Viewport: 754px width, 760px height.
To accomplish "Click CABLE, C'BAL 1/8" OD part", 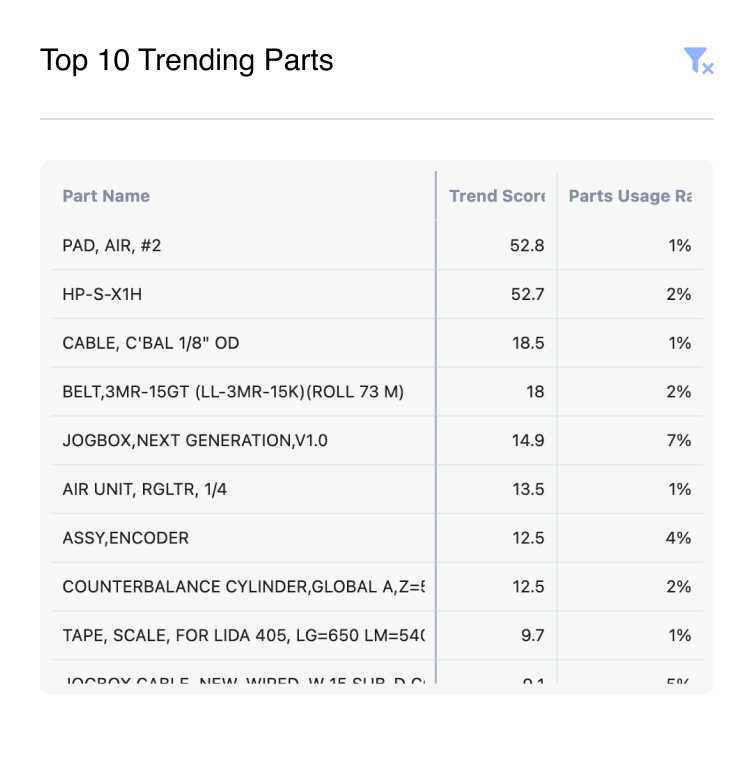I will click(x=151, y=343).
